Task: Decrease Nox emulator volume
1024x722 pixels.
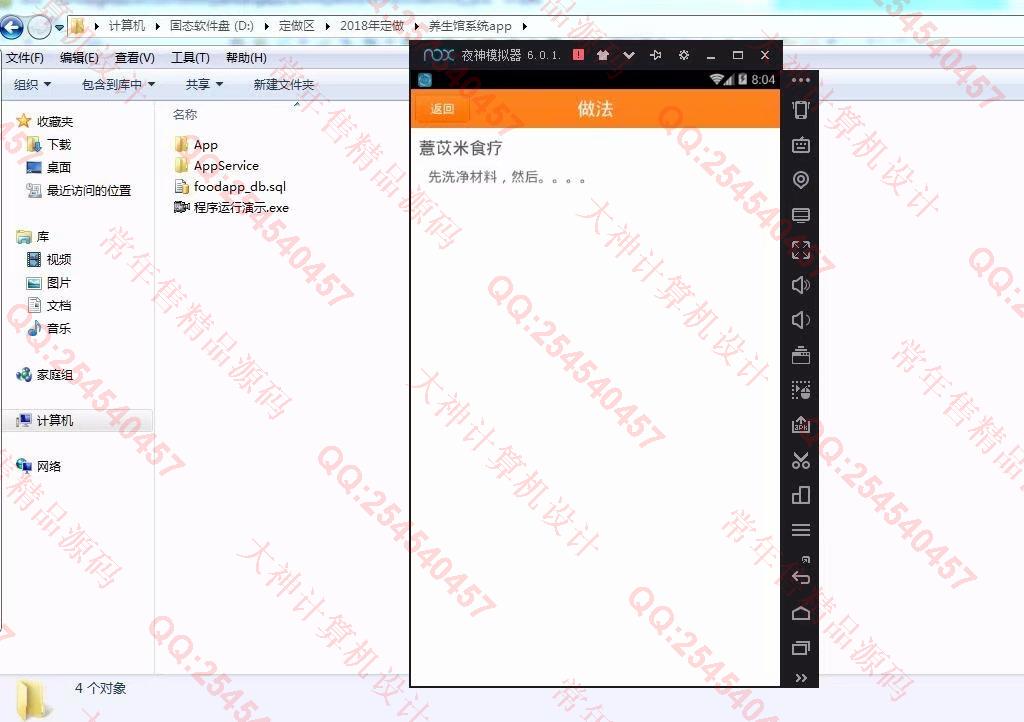Action: [801, 320]
